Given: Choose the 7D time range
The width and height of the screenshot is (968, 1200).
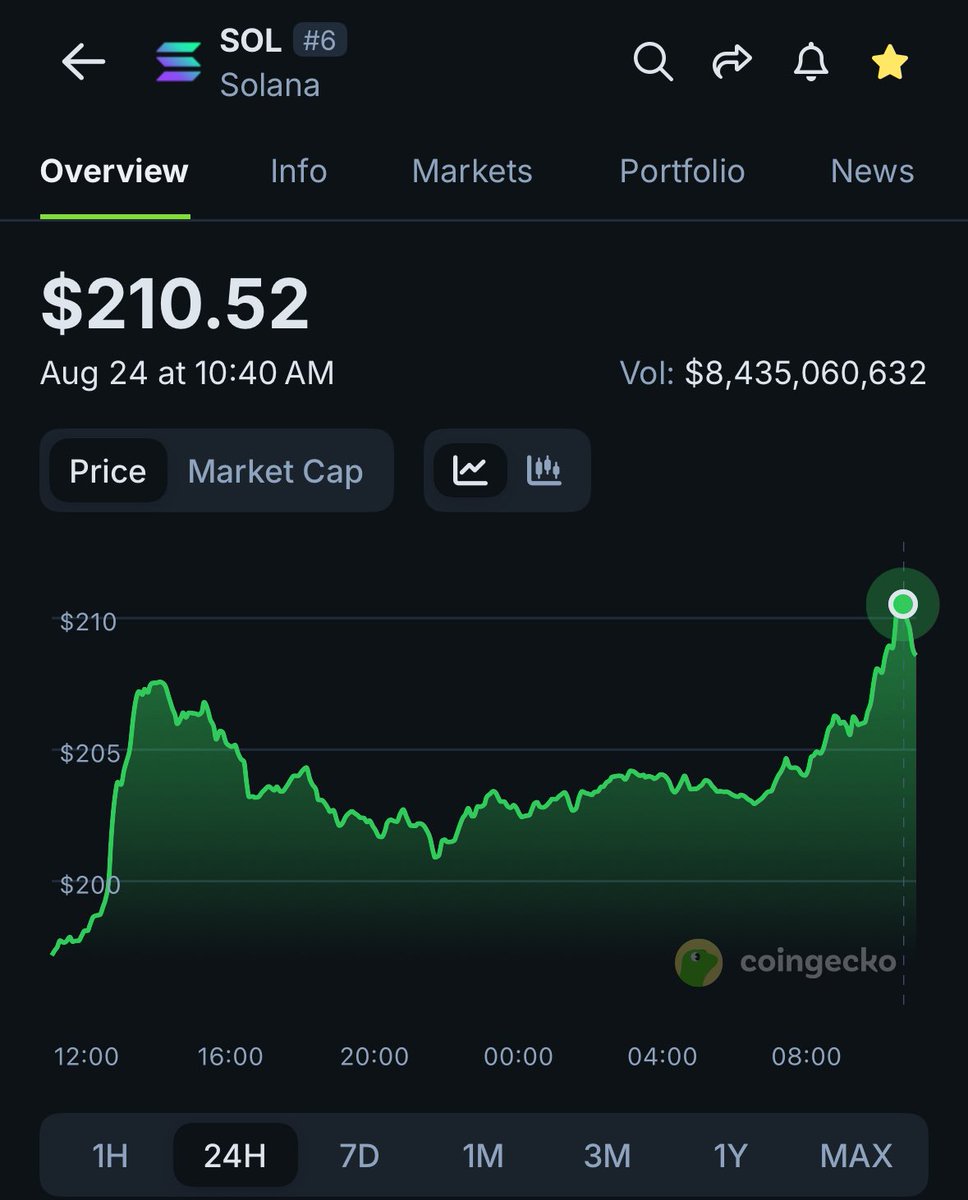Looking at the screenshot, I should coord(359,1155).
